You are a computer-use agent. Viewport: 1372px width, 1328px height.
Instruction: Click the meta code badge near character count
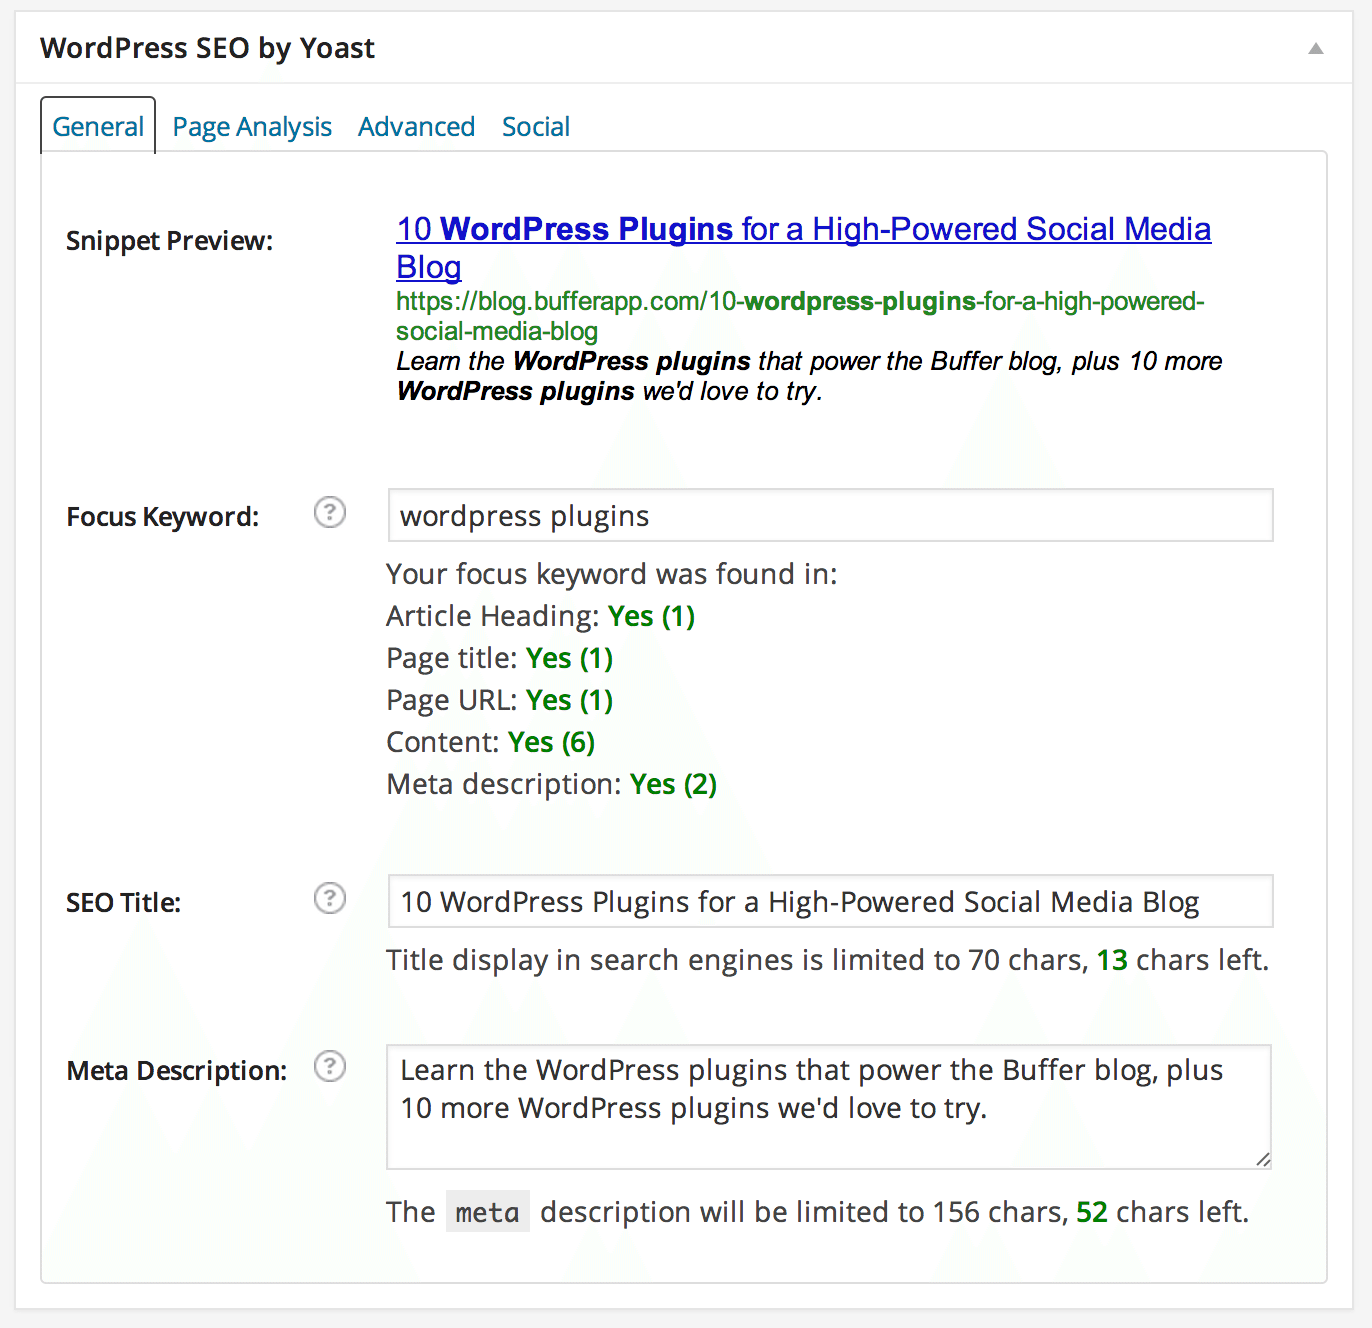[487, 1211]
